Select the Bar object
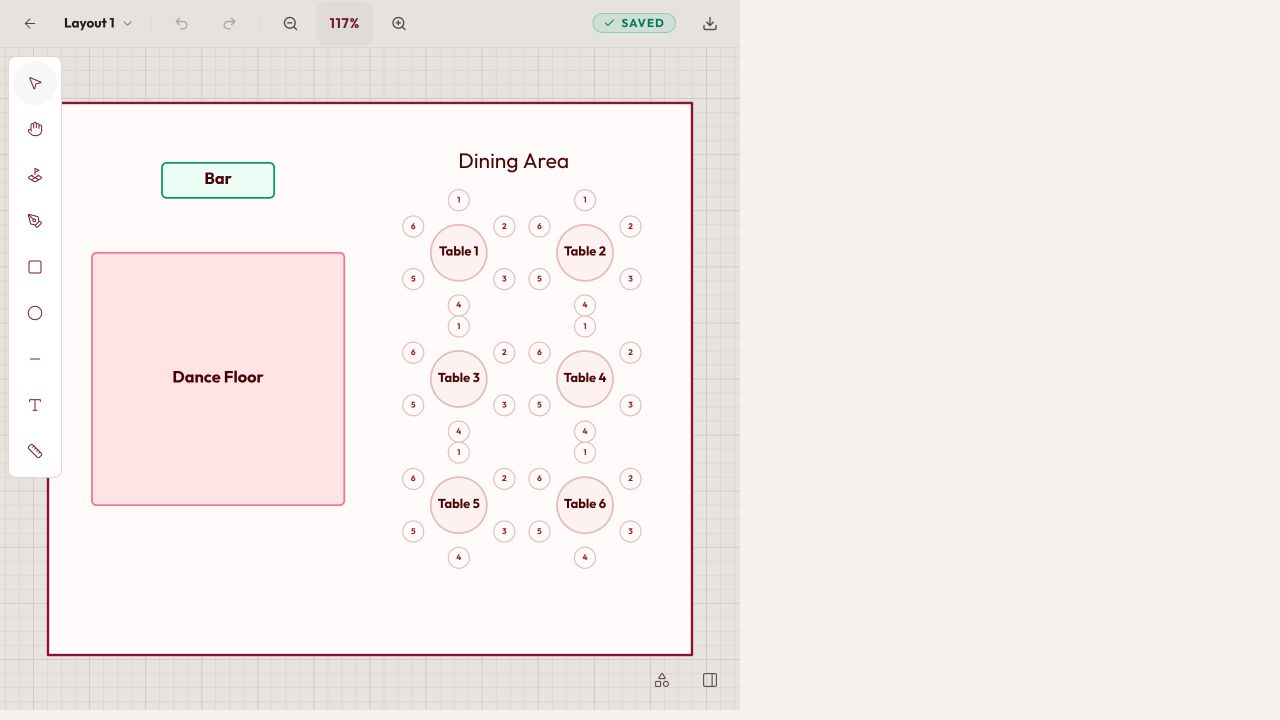The height and width of the screenshot is (720, 1280). click(218, 180)
